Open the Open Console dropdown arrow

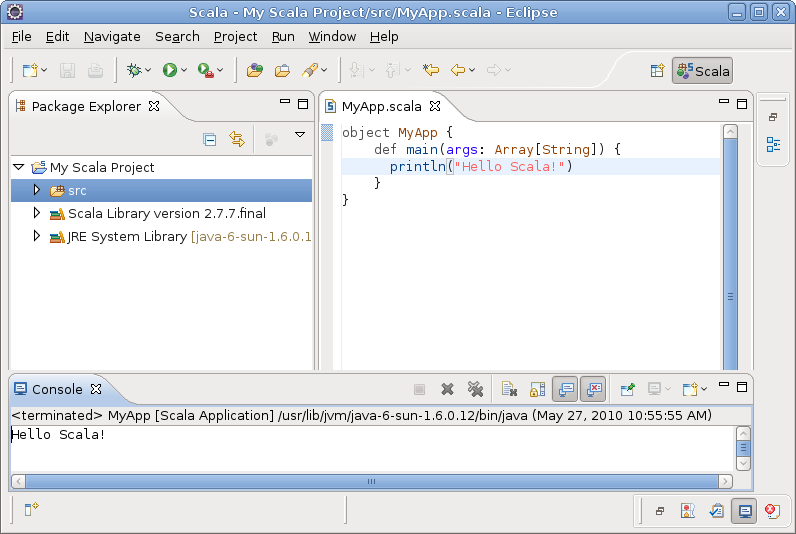[x=704, y=389]
